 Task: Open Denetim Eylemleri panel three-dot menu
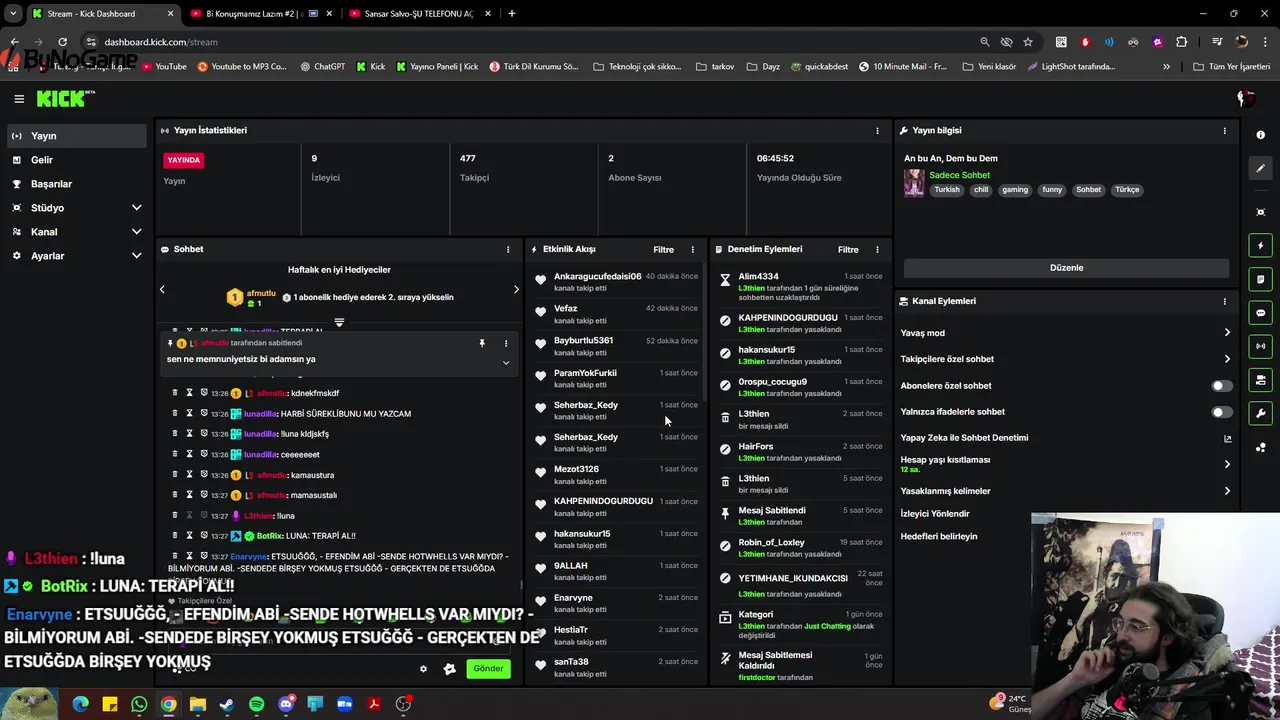pos(877,249)
